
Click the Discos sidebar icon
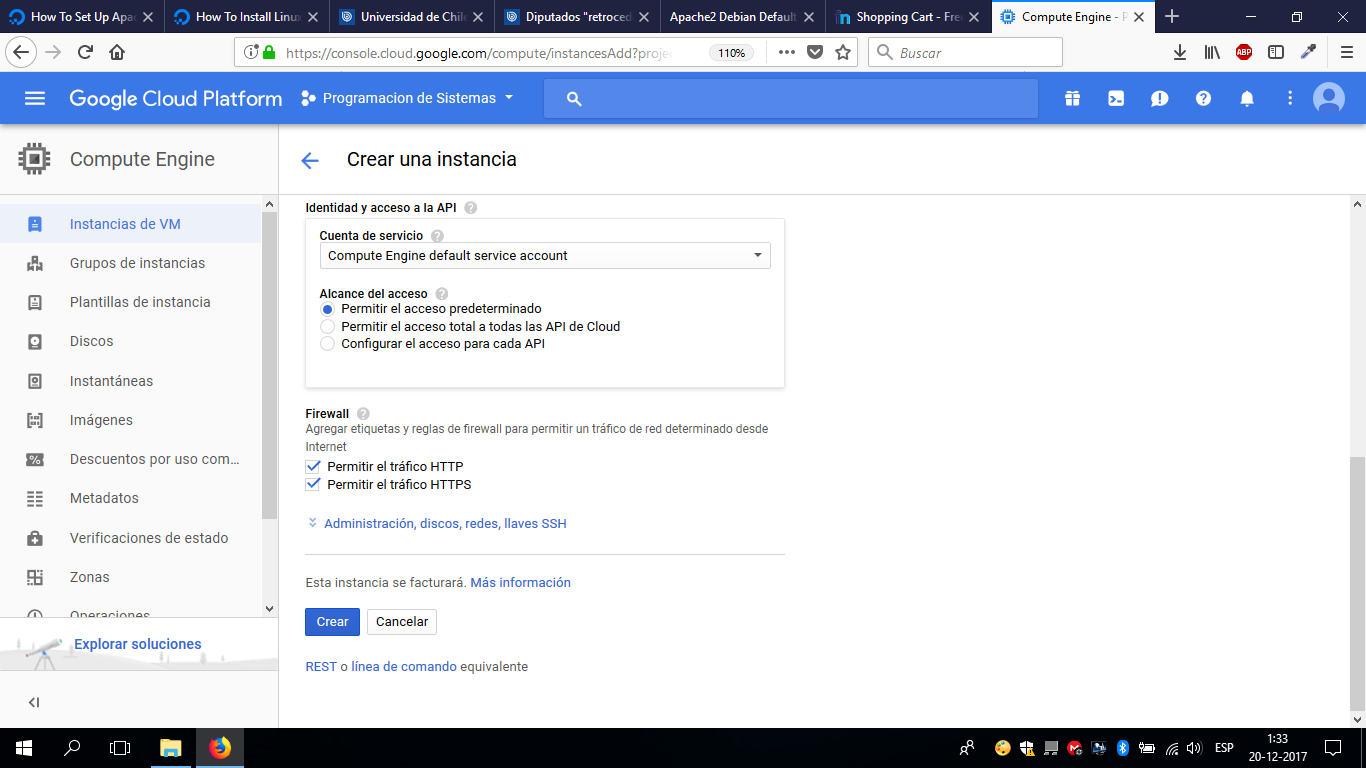35,341
